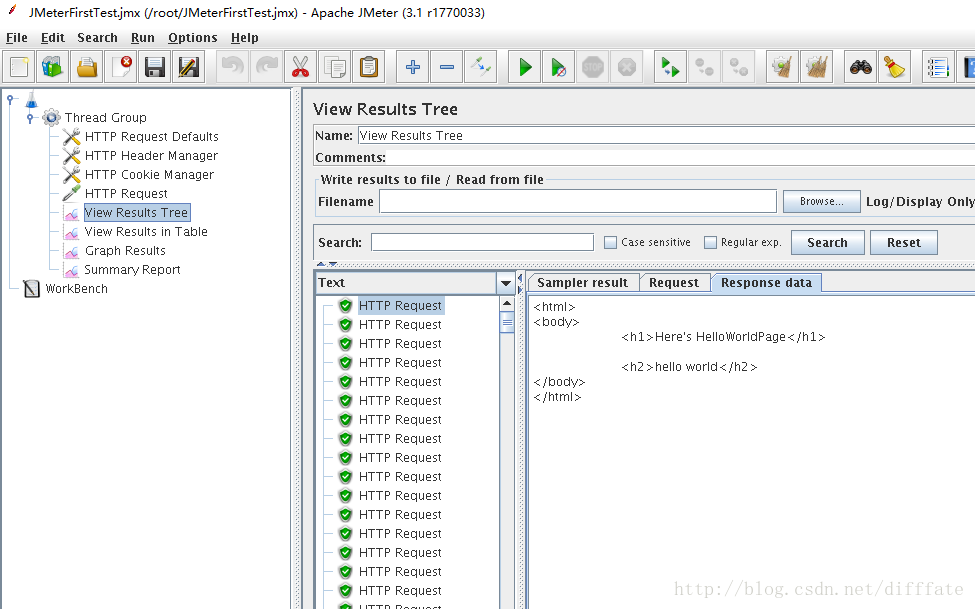Click the Save As icon

tap(188, 67)
